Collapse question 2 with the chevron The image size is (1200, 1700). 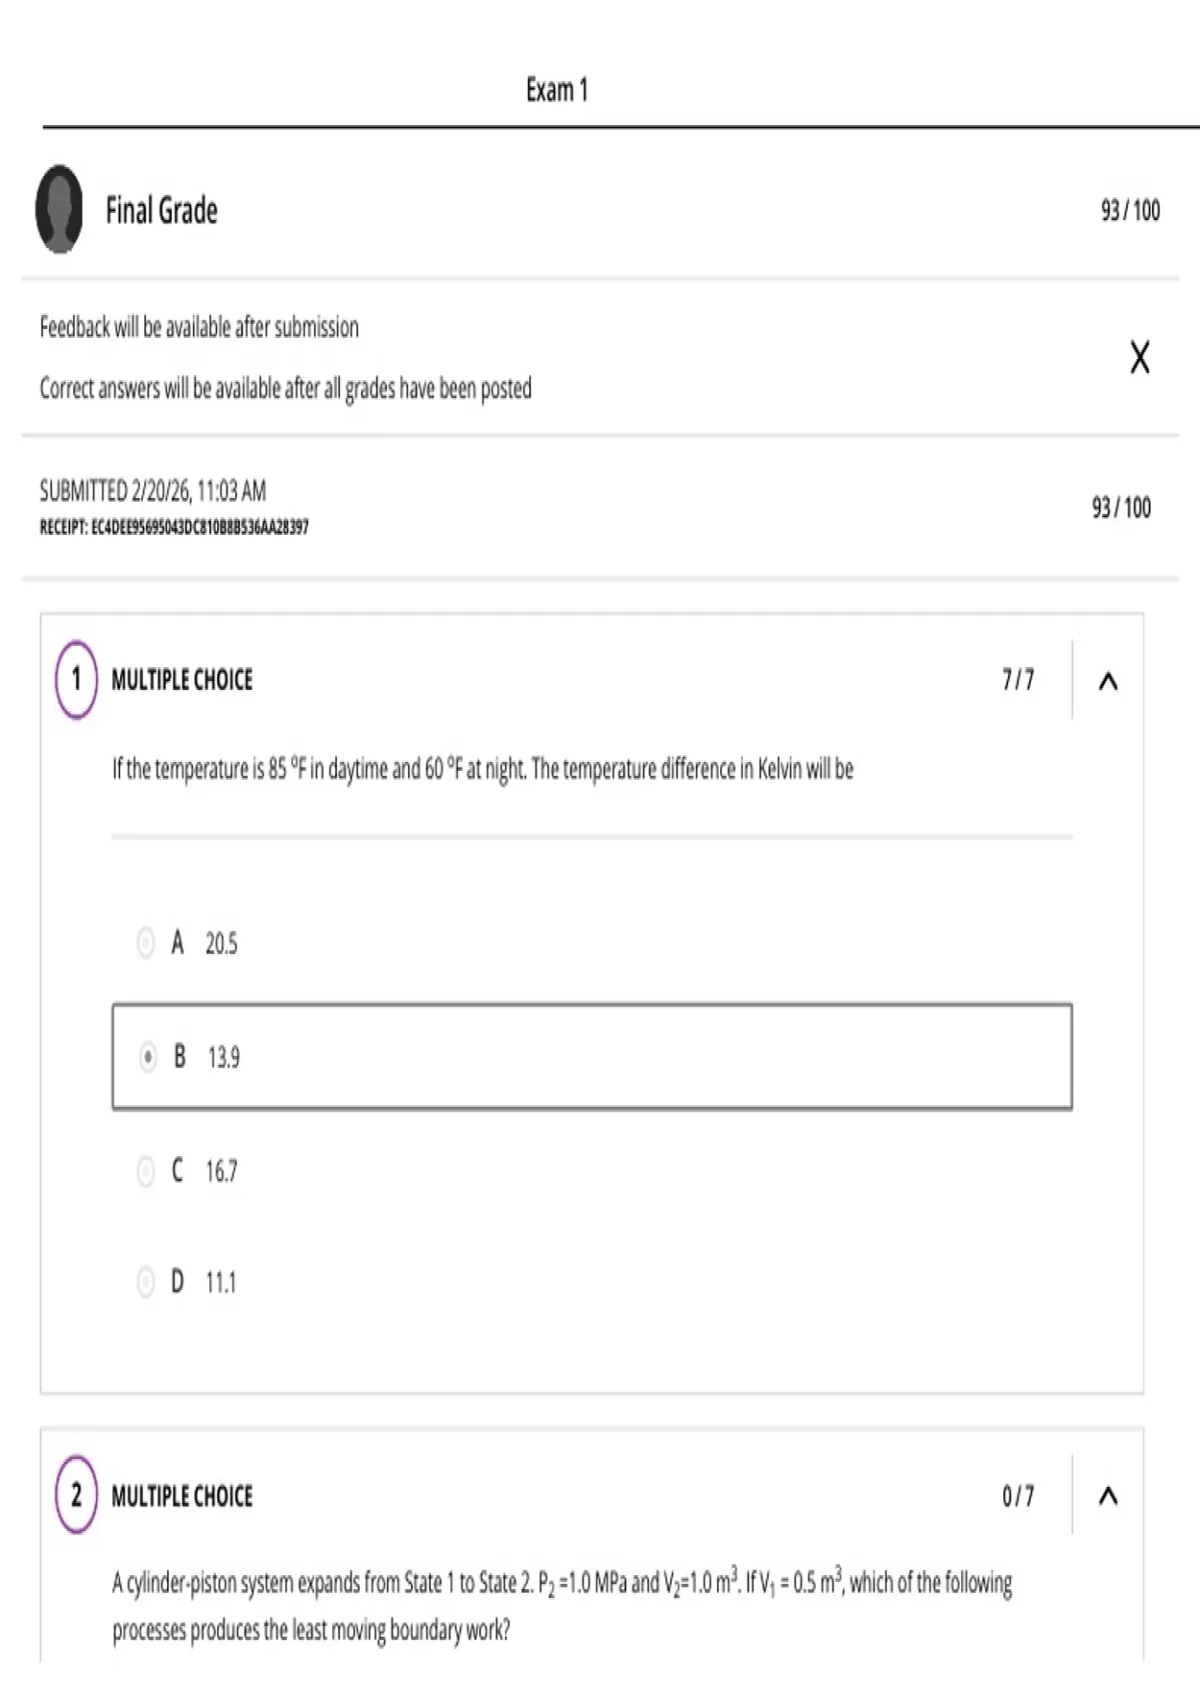point(1108,1496)
